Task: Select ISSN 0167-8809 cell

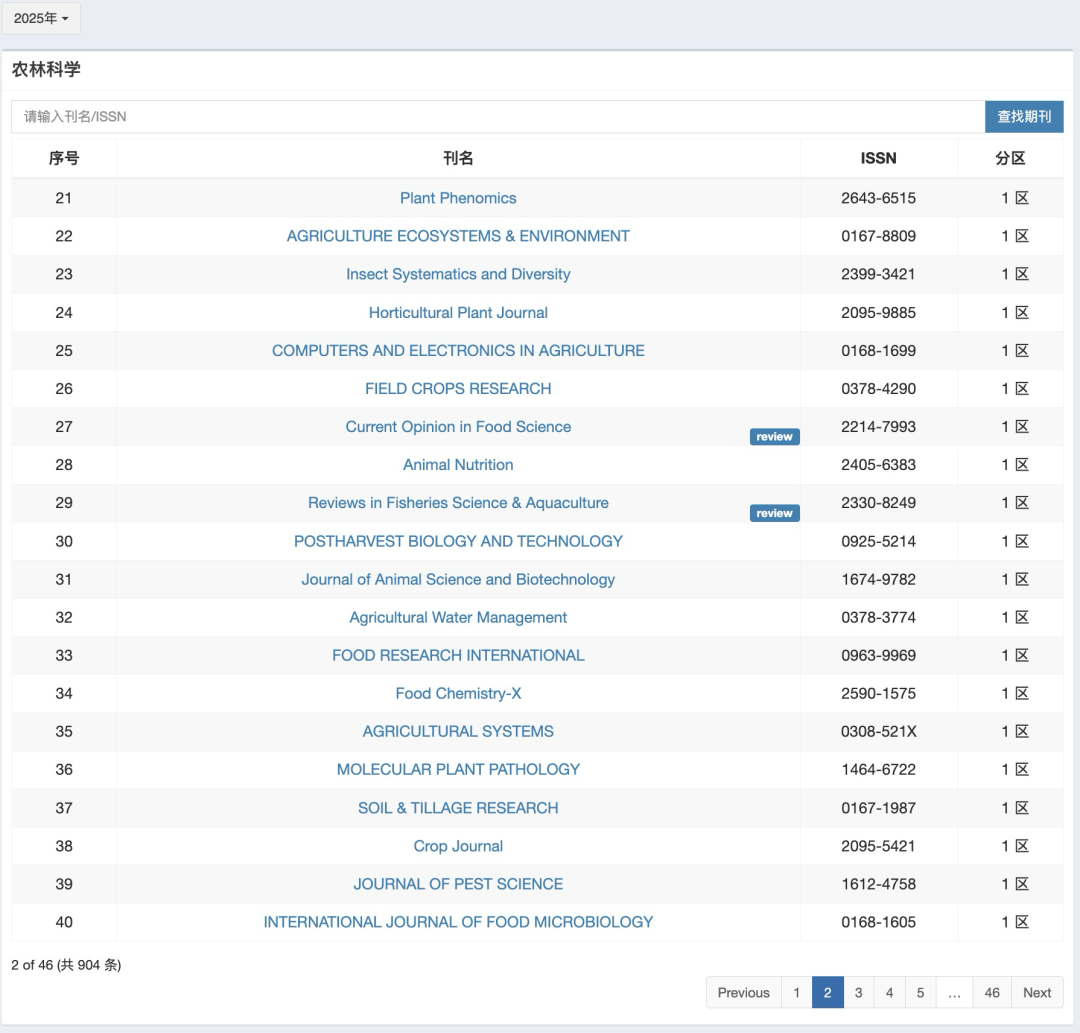Action: [878, 236]
